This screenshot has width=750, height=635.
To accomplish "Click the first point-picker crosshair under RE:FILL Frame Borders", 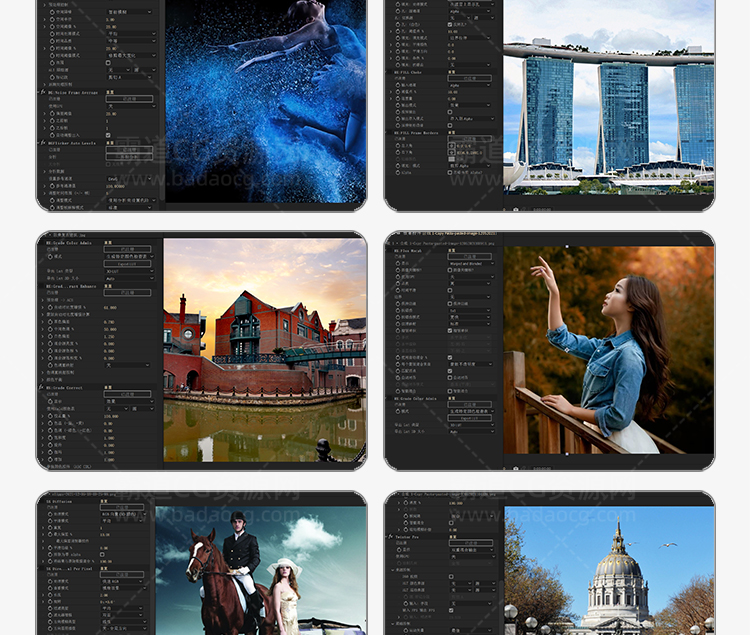I will click(452, 145).
